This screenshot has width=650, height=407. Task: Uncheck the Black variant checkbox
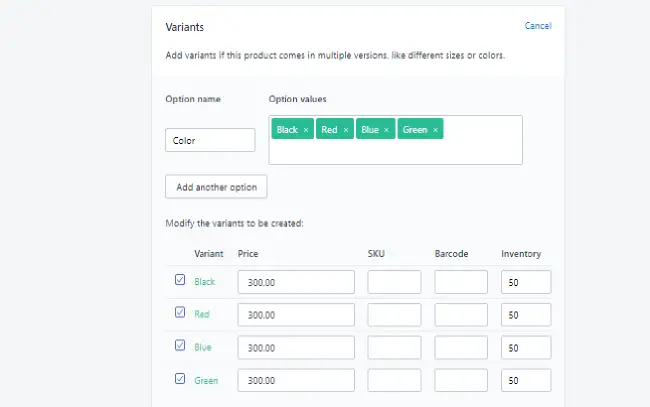[180, 280]
